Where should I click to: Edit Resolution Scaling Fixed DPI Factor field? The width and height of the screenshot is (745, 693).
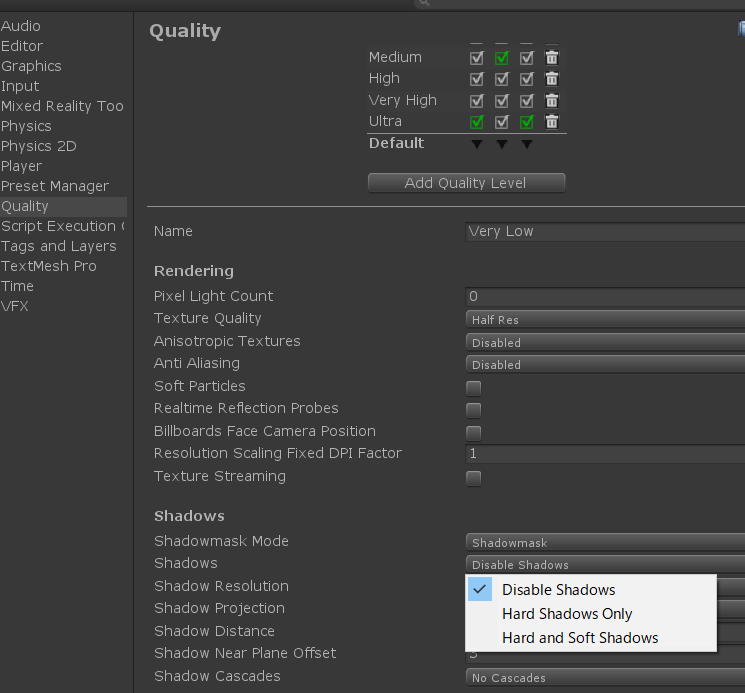pyautogui.click(x=605, y=454)
